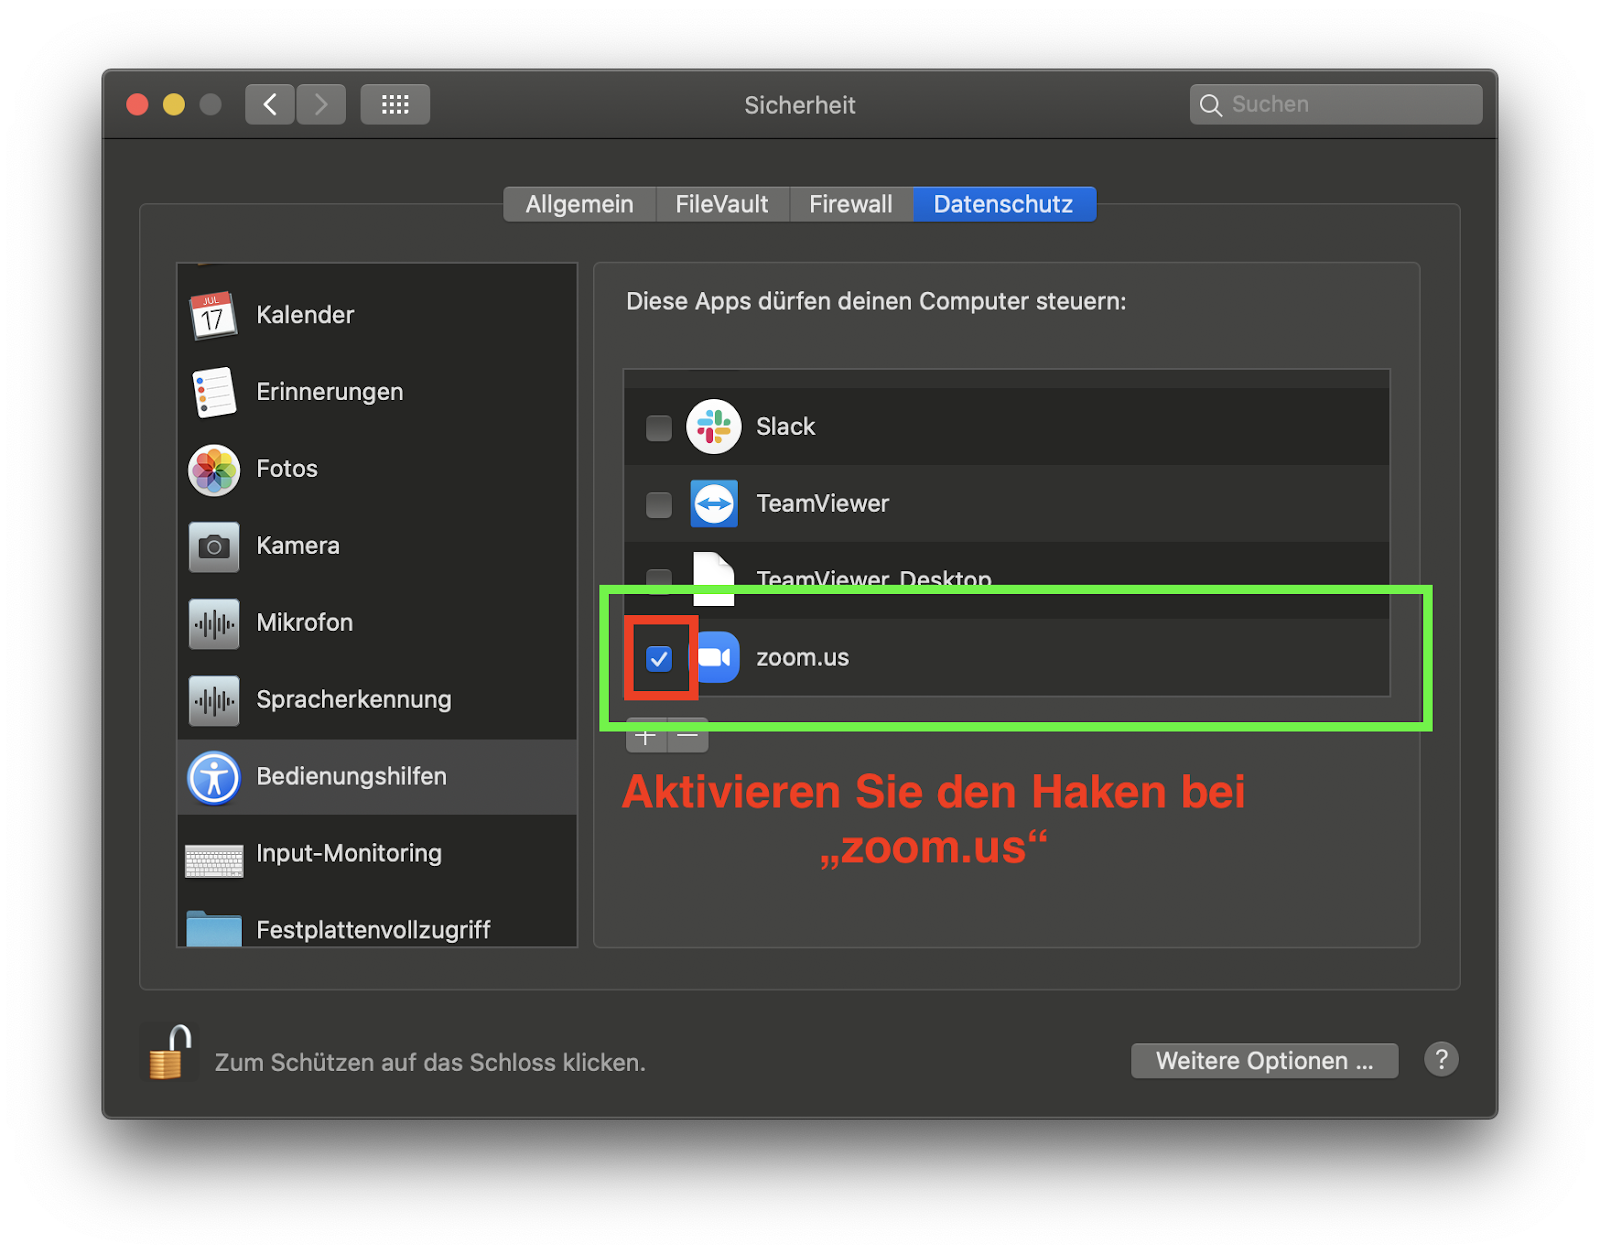Select the Datenschutz tab

tap(1004, 204)
